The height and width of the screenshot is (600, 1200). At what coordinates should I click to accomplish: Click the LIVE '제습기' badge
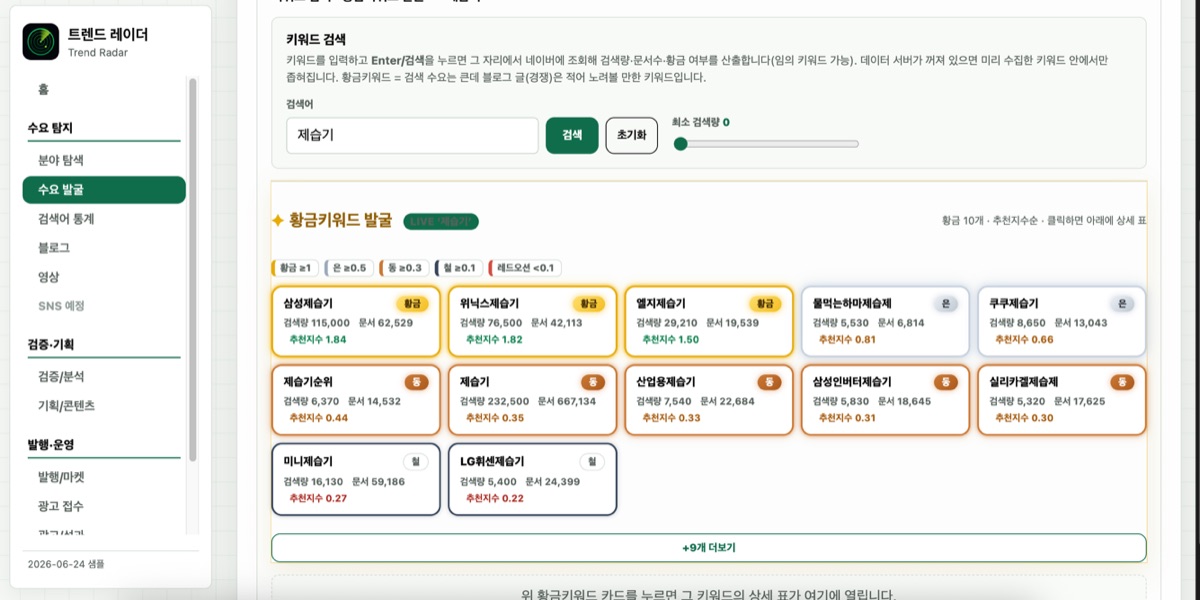pyautogui.click(x=441, y=221)
